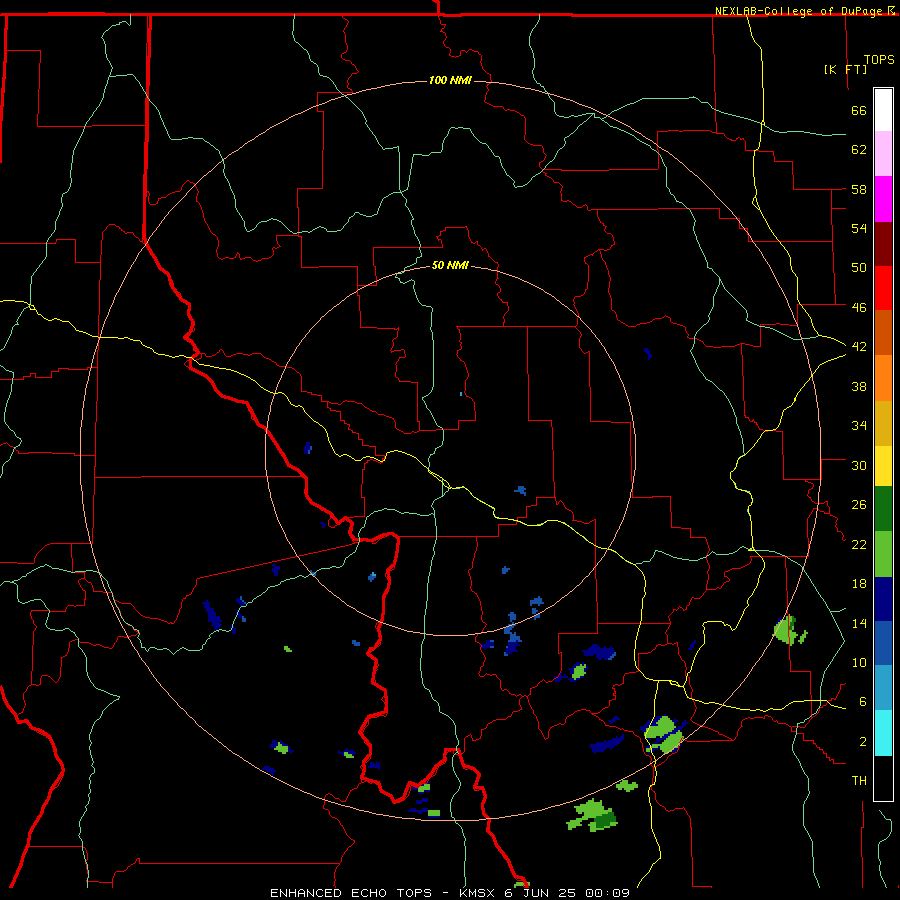This screenshot has height=900, width=900.
Task: Select the dark red maroon legend swatch
Action: point(883,244)
